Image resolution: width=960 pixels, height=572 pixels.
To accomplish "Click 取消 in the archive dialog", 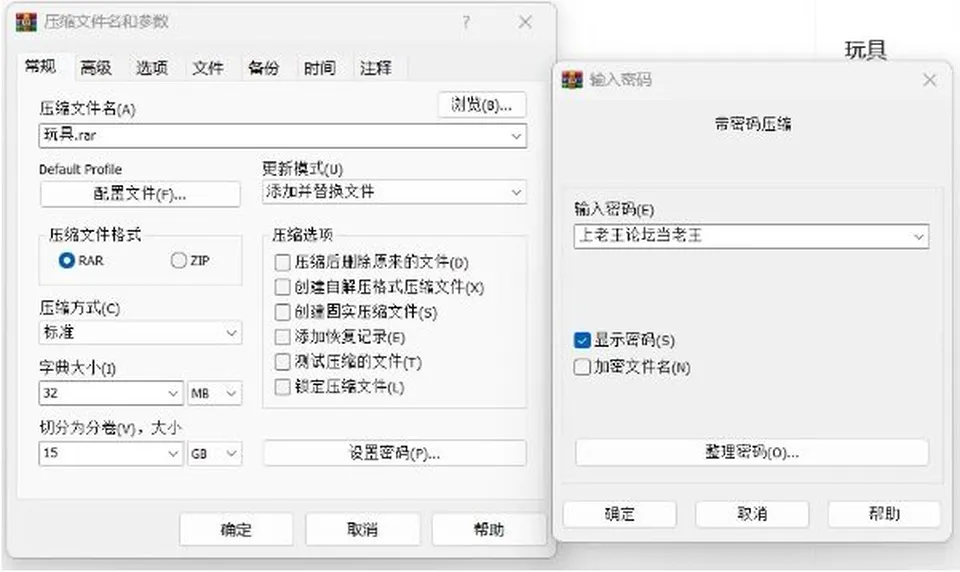I will click(x=362, y=529).
